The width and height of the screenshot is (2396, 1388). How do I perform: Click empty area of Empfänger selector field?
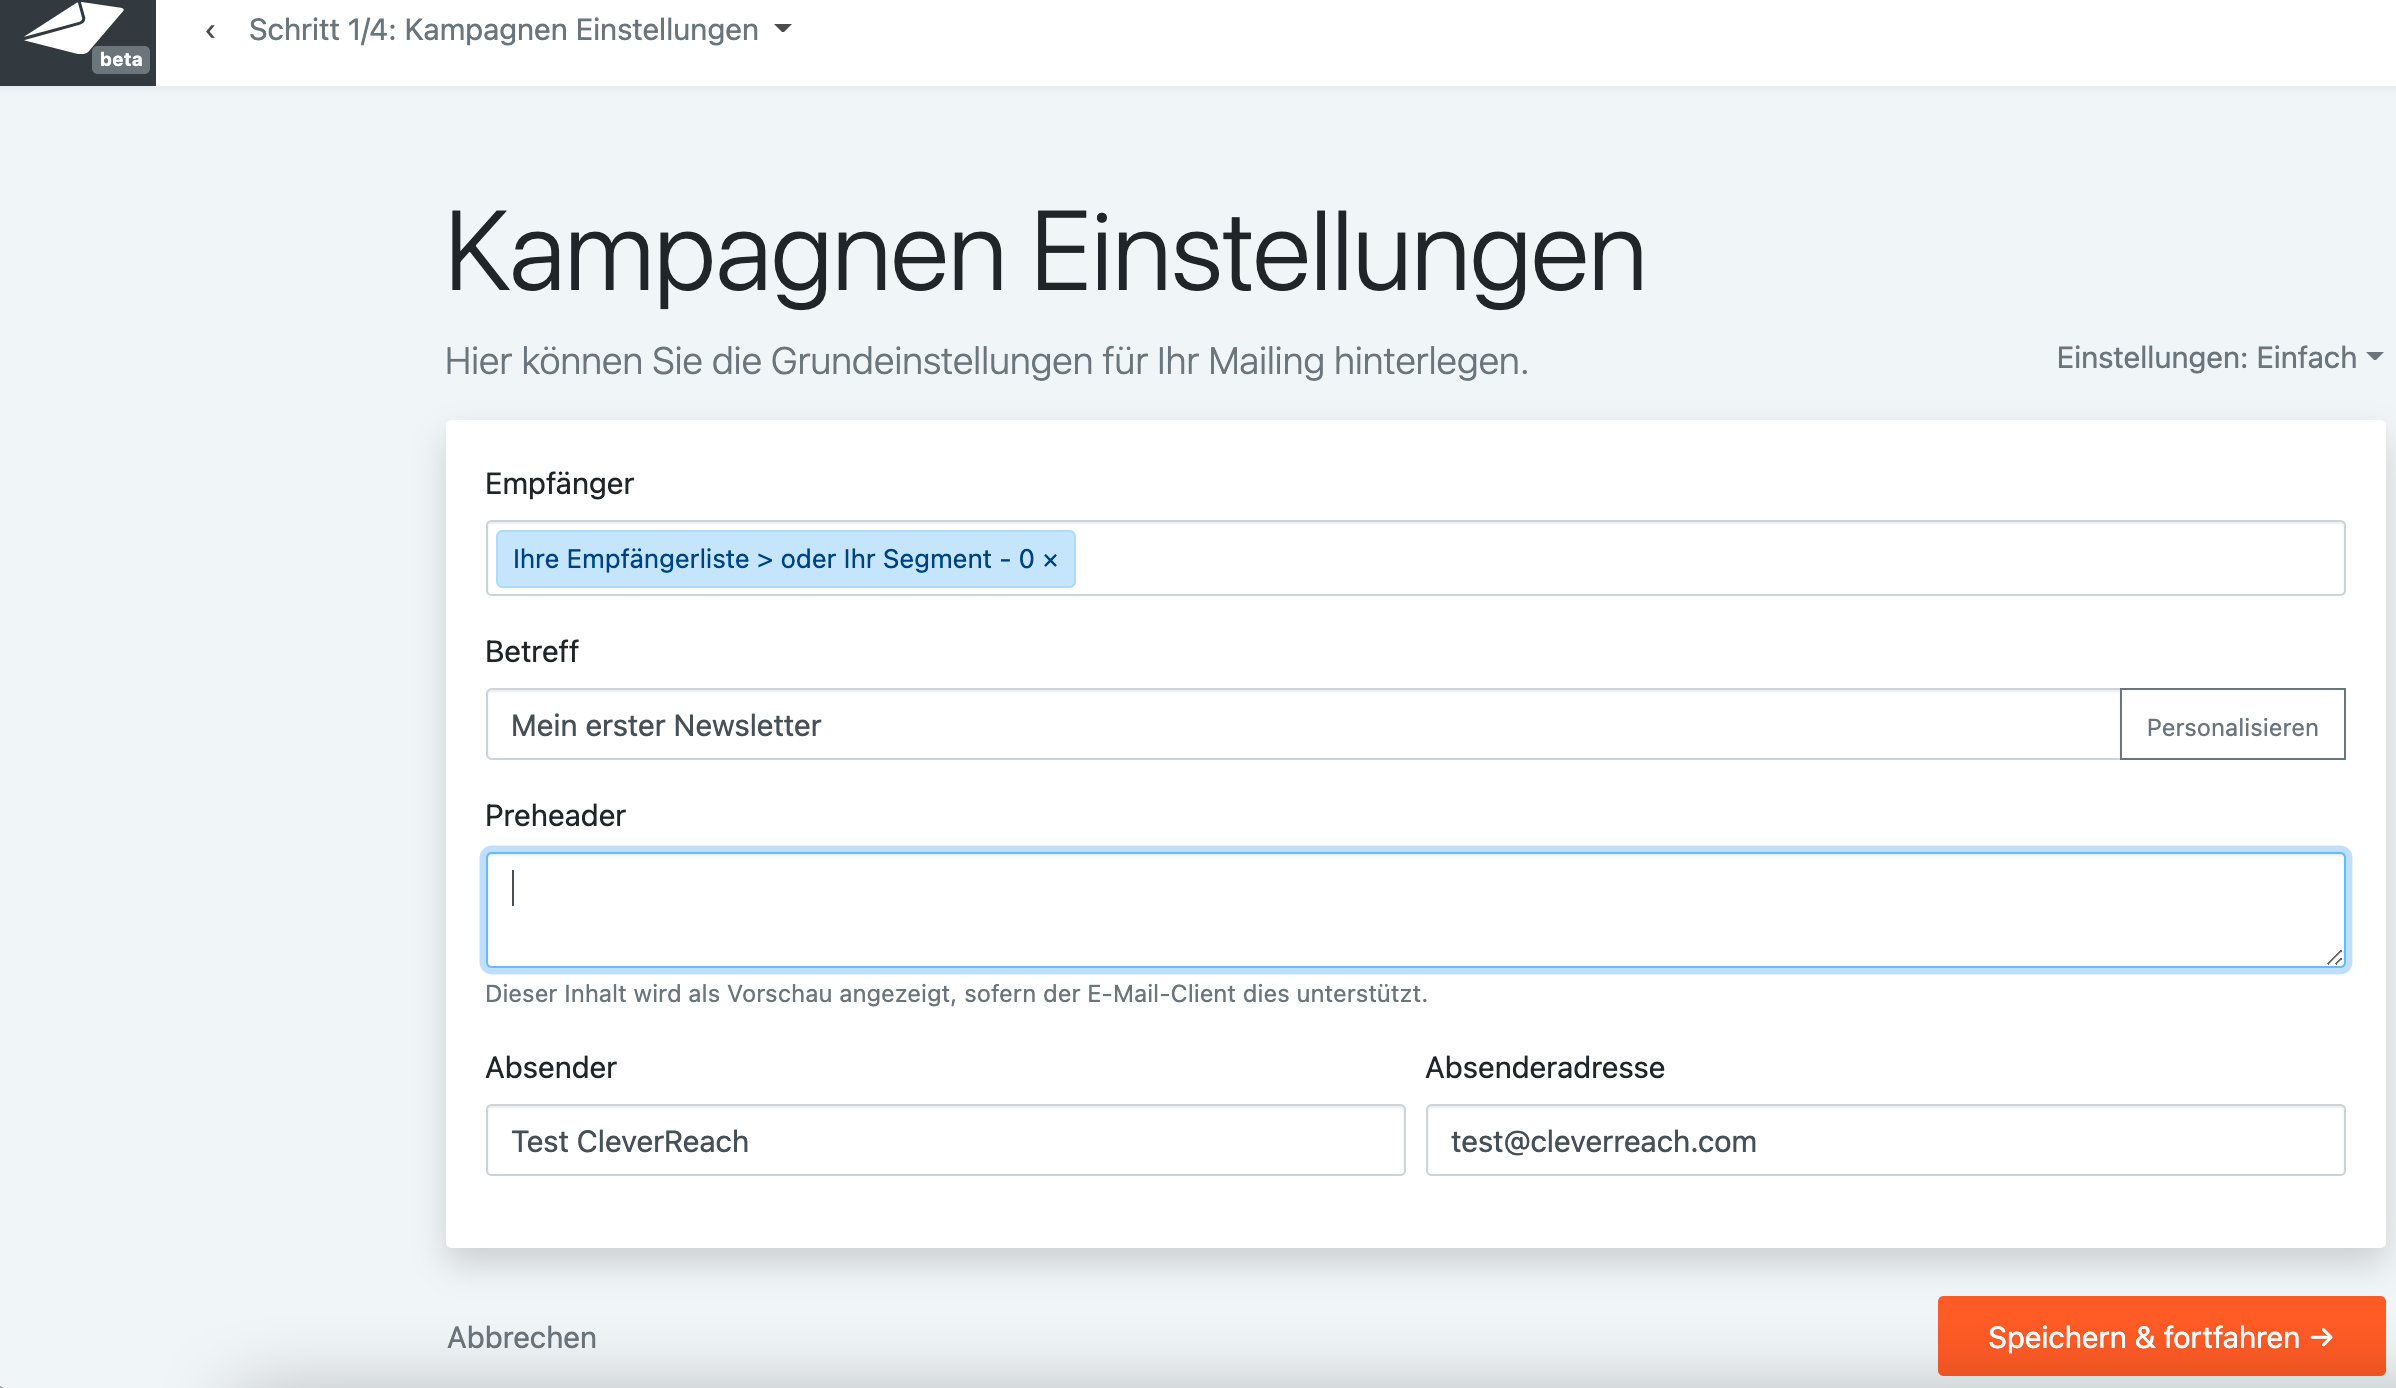[1700, 558]
